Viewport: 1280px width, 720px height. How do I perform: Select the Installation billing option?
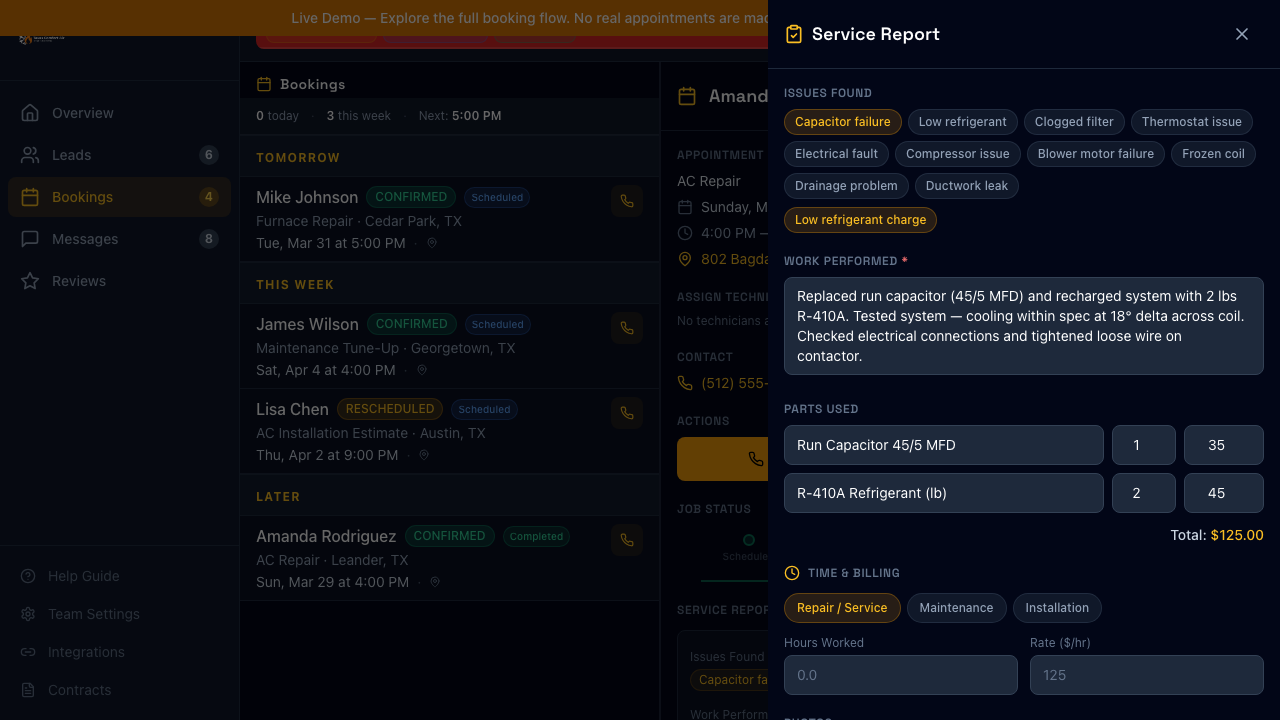coord(1057,608)
